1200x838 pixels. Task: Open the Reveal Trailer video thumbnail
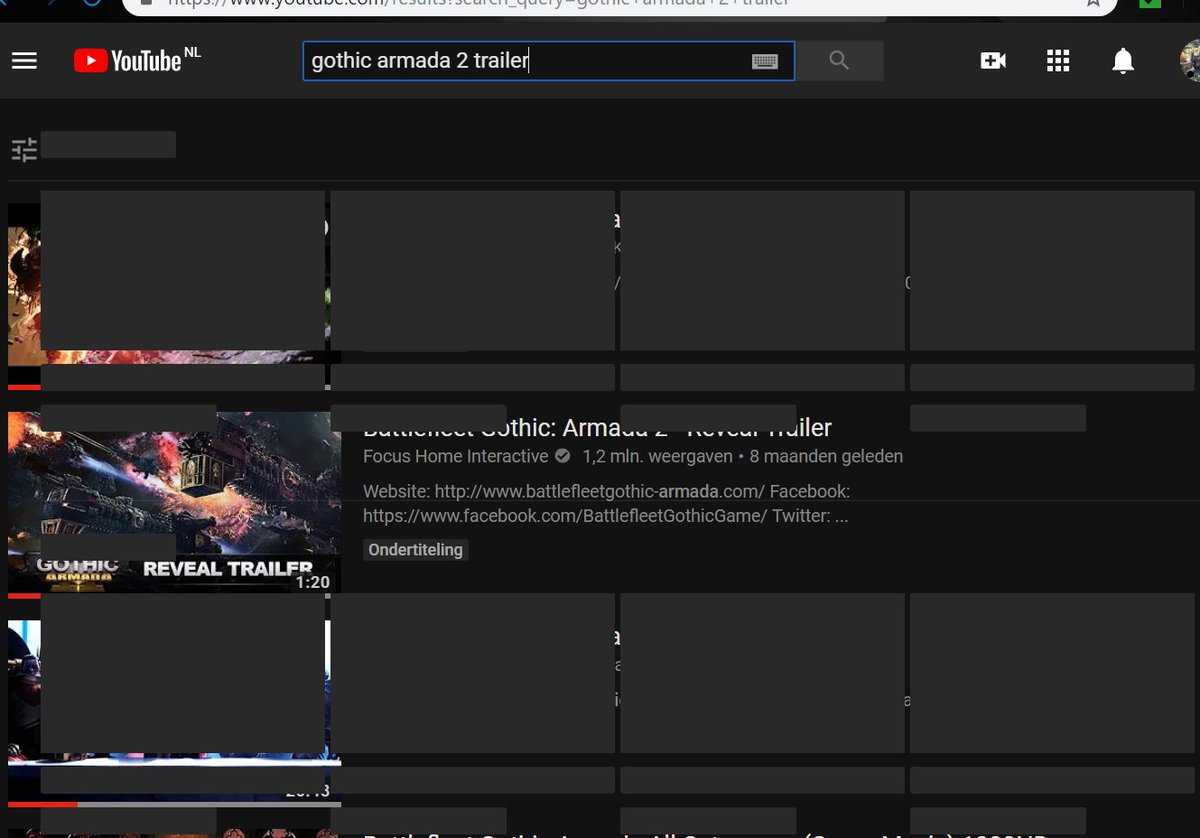tap(174, 503)
